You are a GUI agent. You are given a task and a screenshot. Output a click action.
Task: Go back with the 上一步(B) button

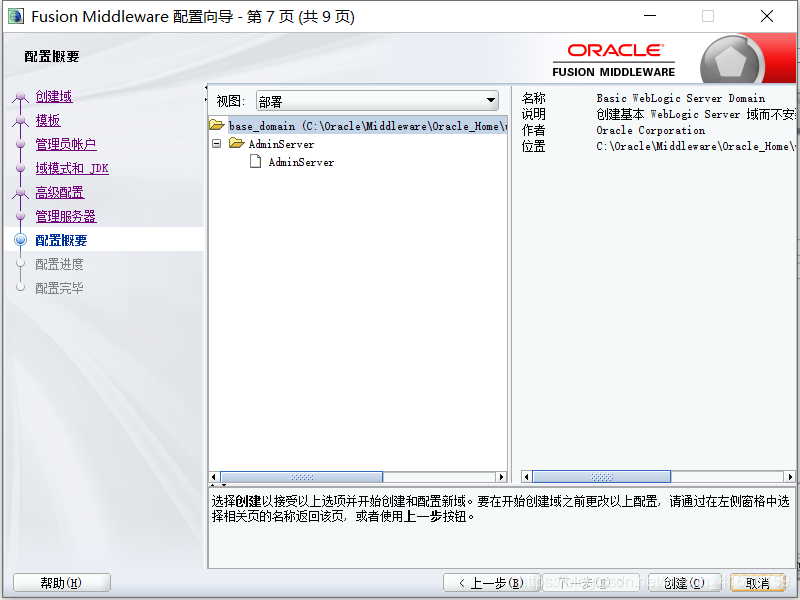point(491,583)
